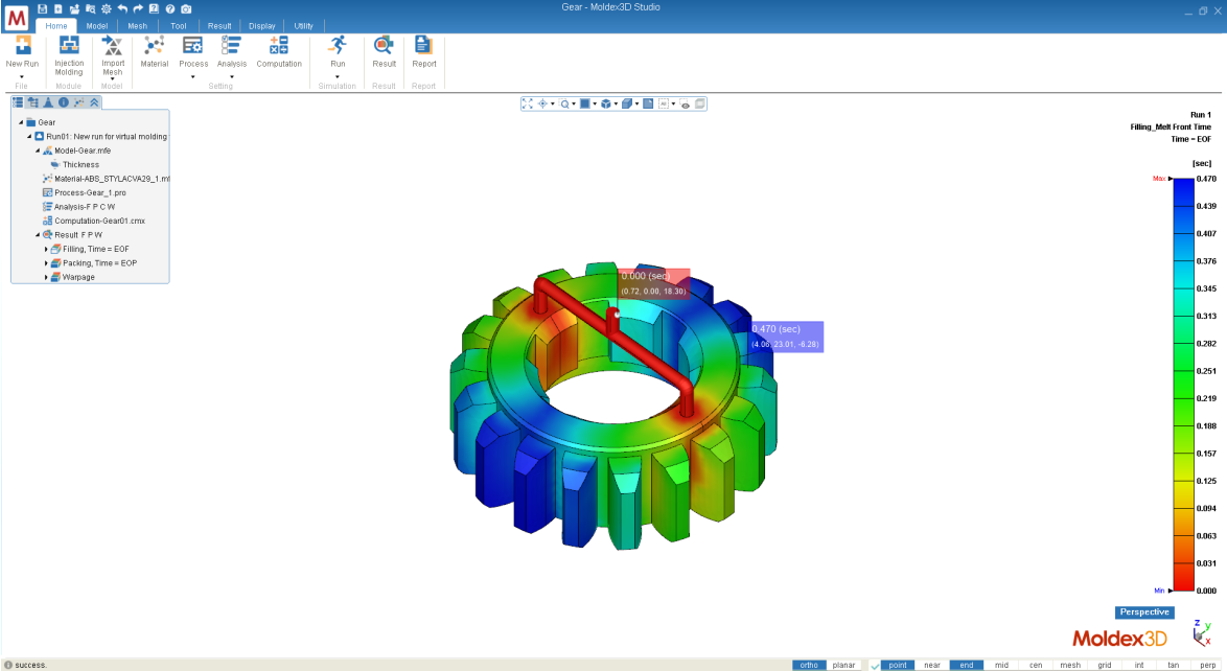Click the Undo arrow in quick access toolbar

pos(122,8)
